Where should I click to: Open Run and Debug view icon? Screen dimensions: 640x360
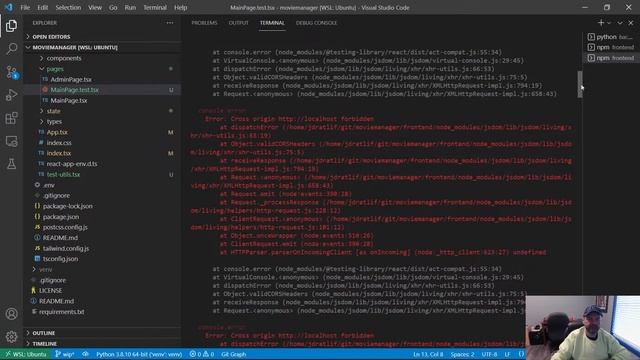point(11,95)
